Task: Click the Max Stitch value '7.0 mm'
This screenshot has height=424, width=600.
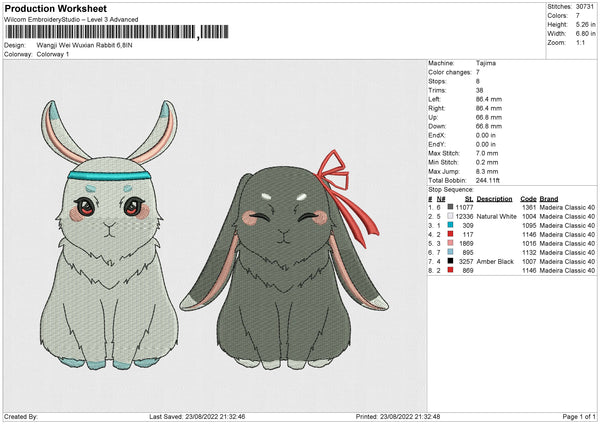Action: 487,153
